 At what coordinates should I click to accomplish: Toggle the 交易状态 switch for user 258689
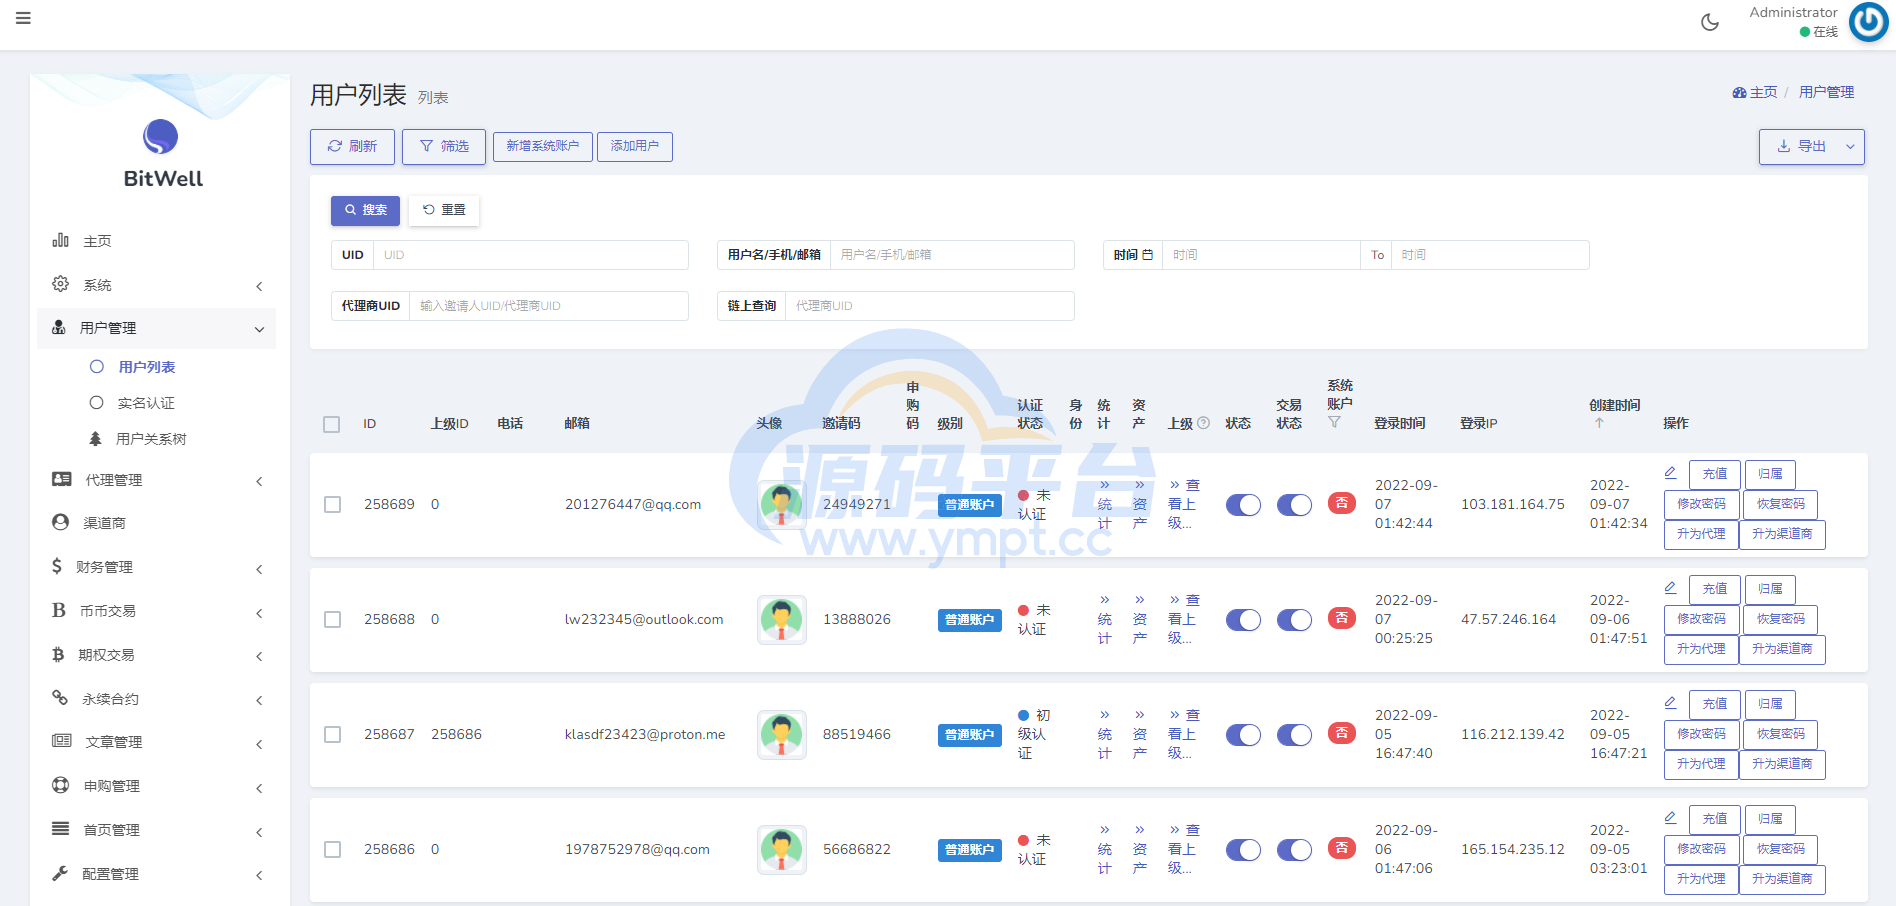click(x=1294, y=505)
